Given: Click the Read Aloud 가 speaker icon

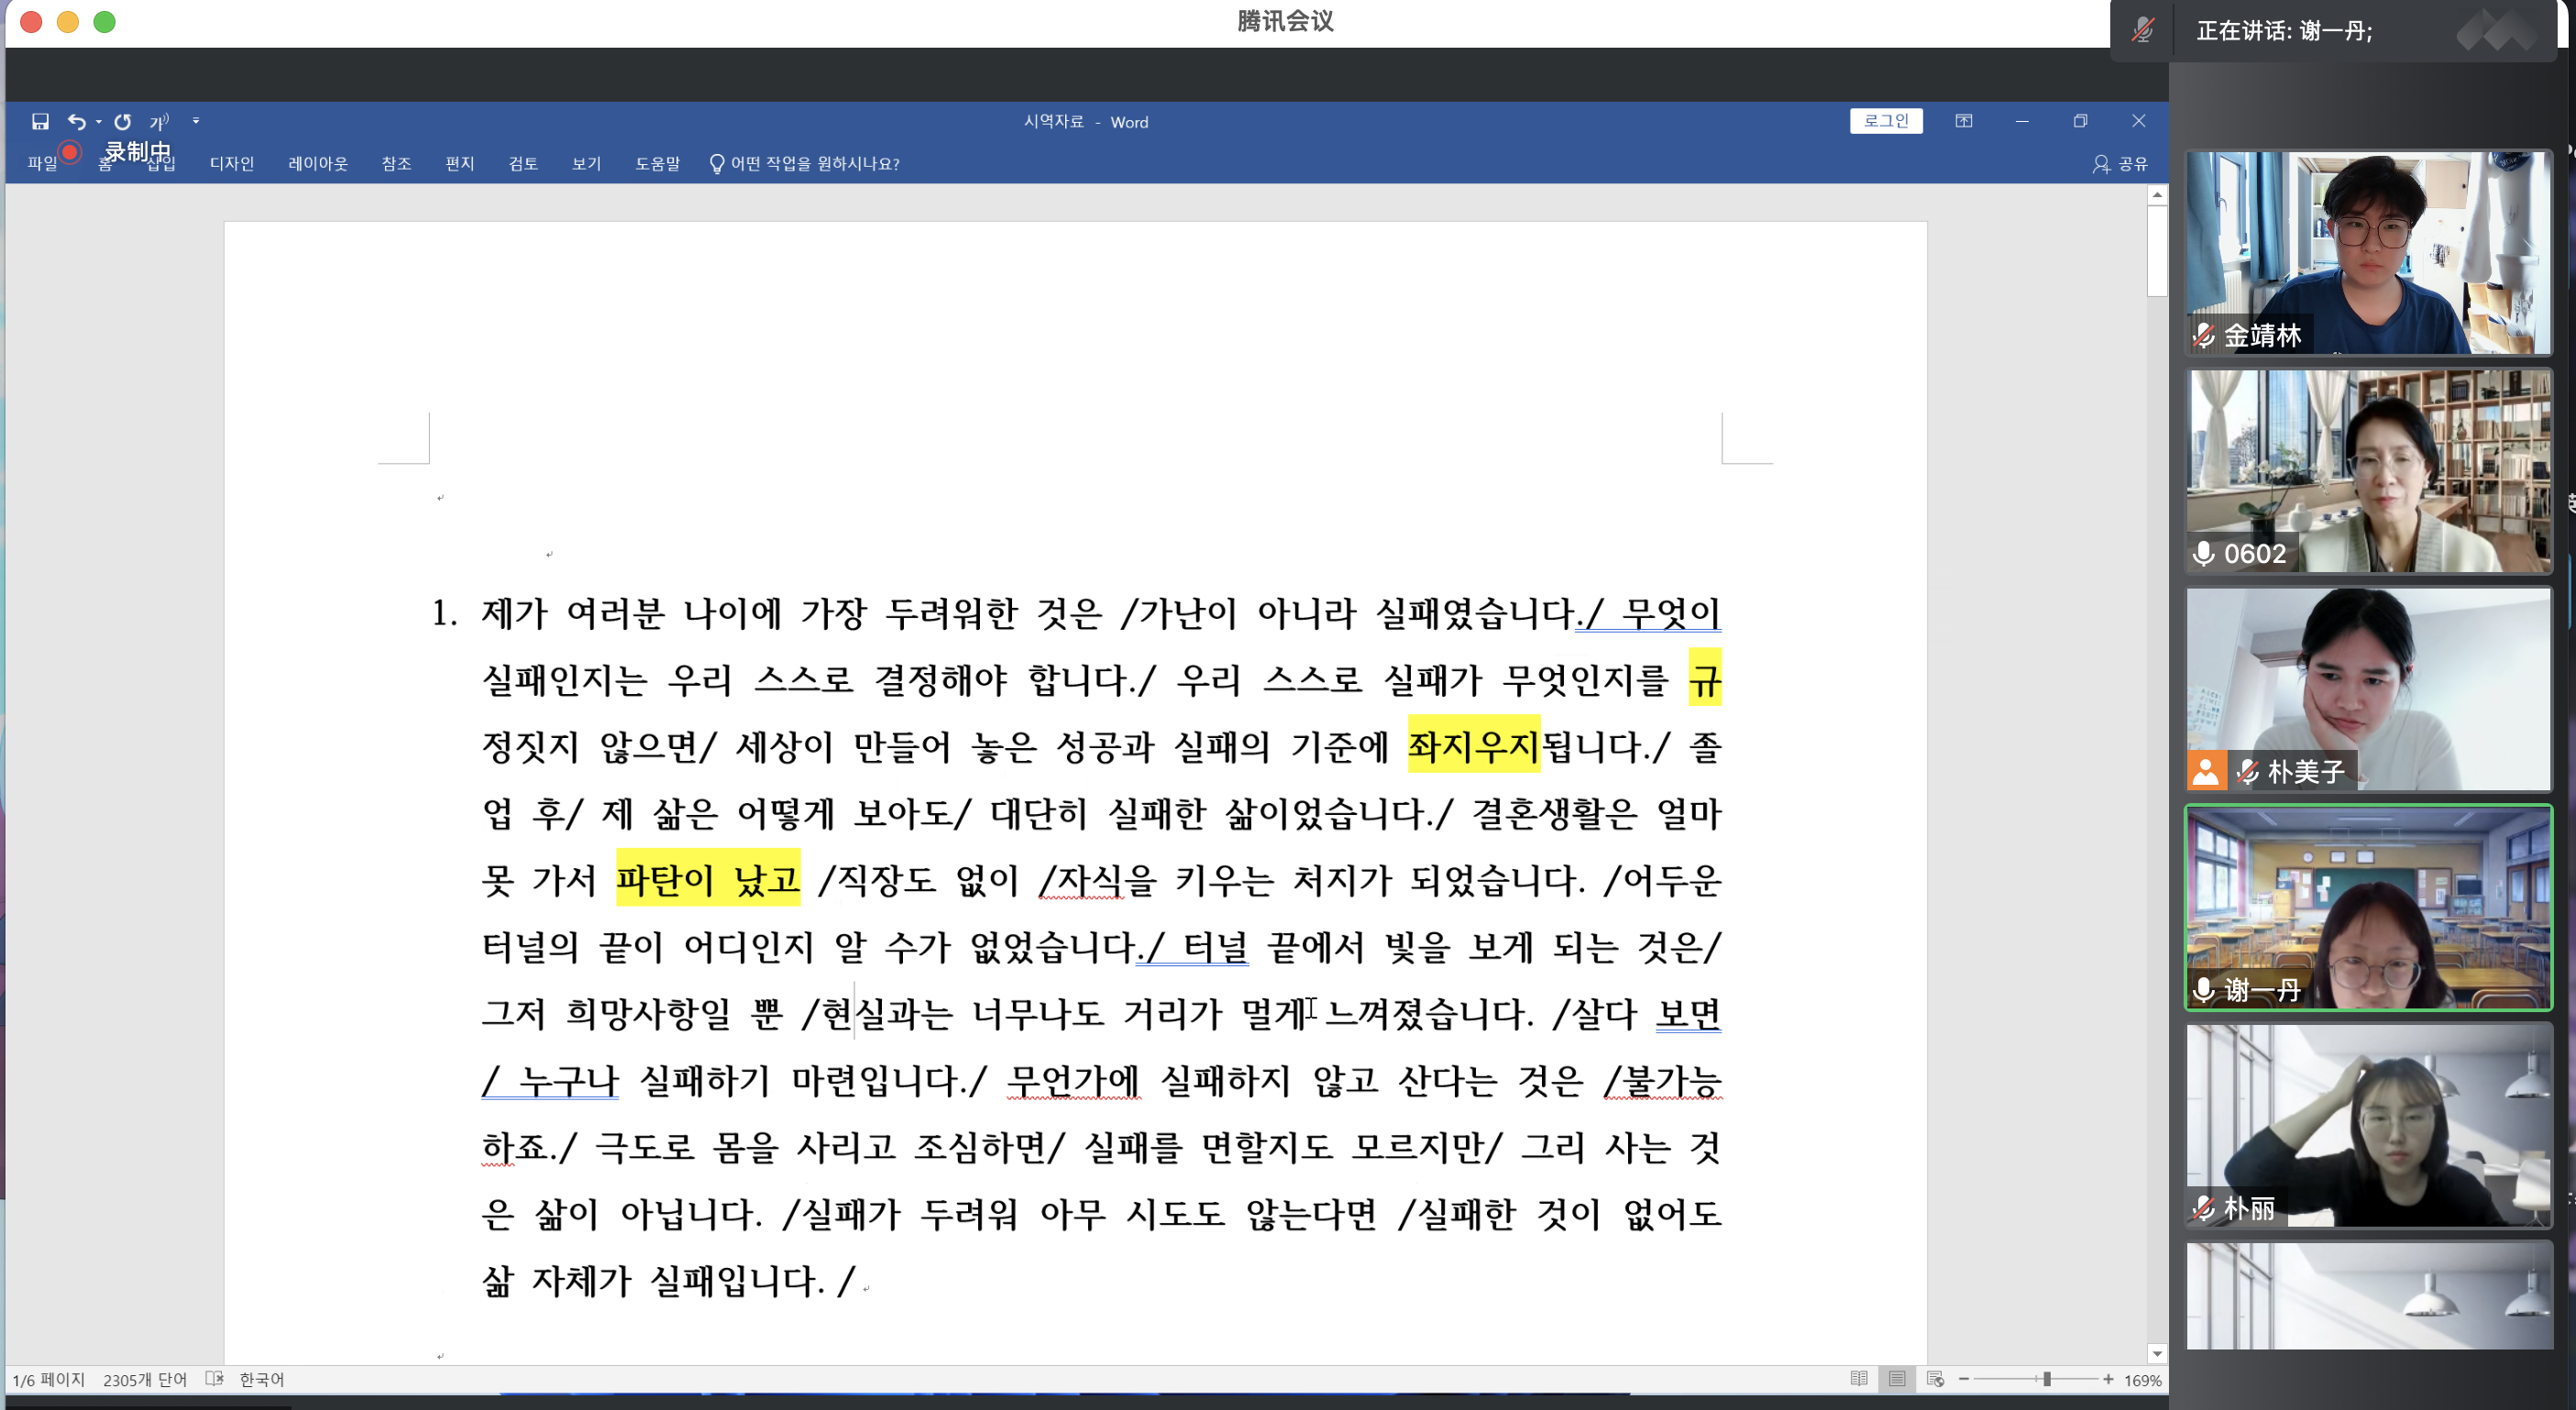Looking at the screenshot, I should click(159, 121).
